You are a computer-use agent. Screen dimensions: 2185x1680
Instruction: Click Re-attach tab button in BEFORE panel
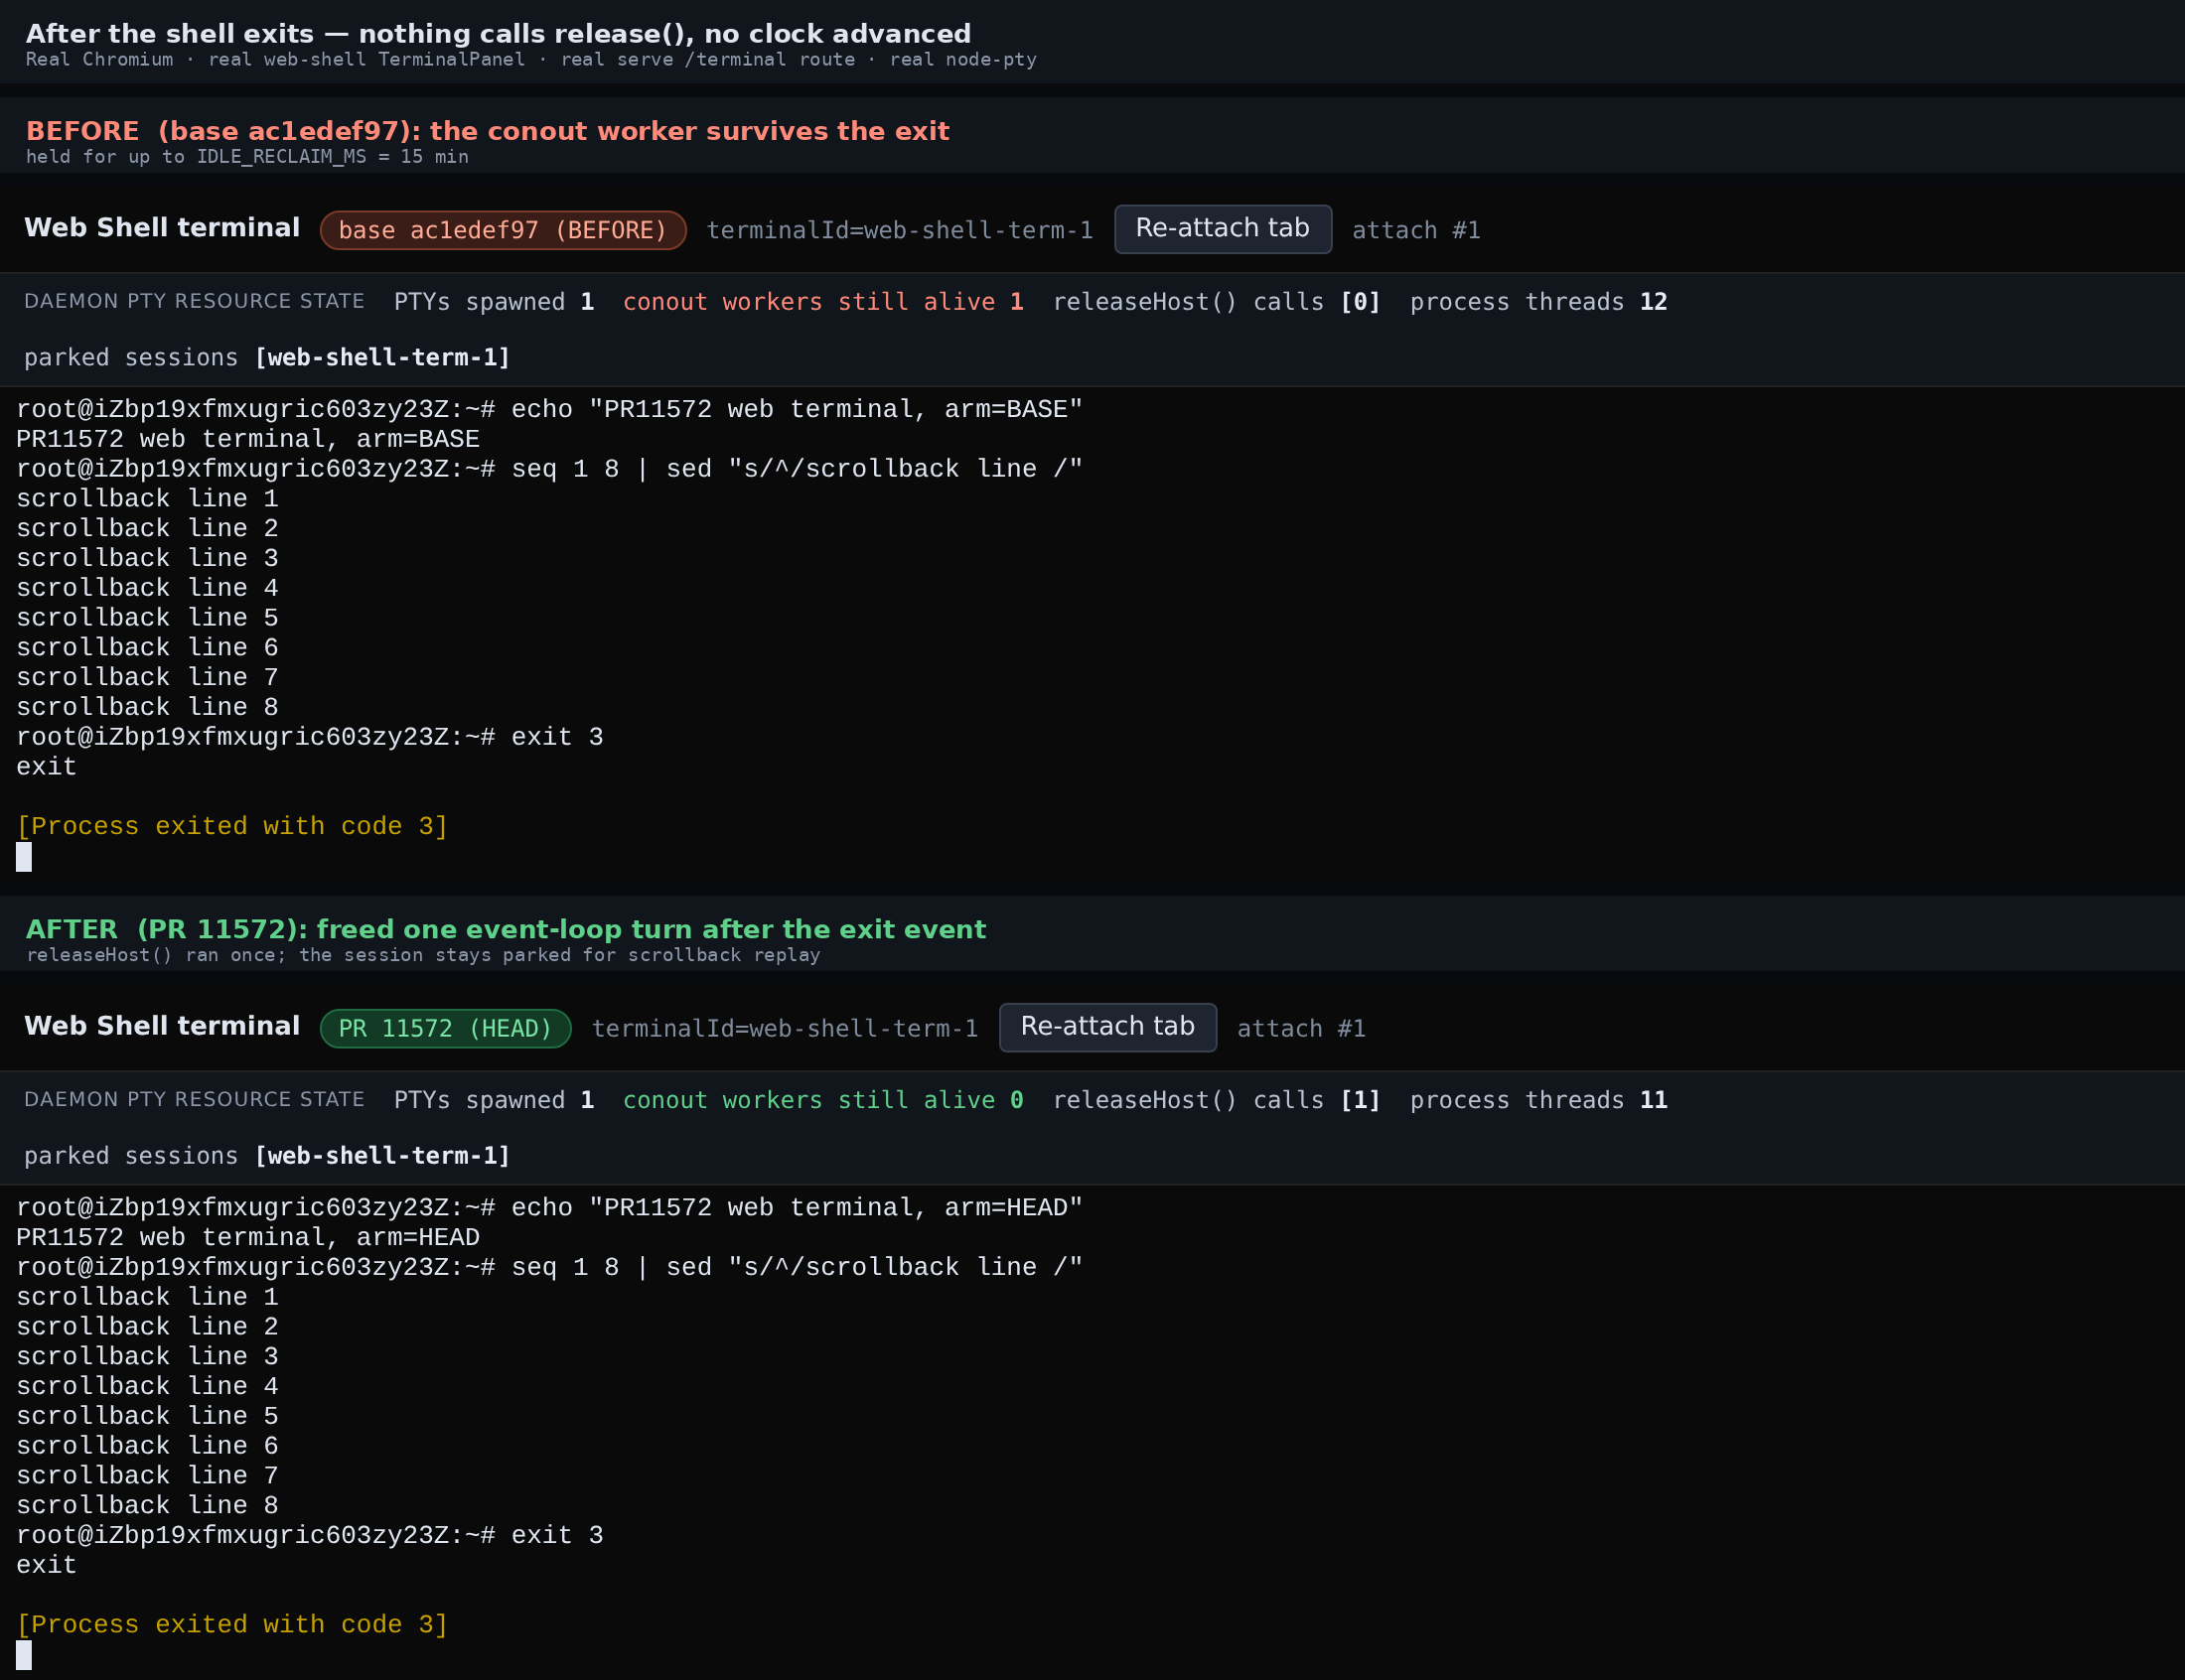pos(1222,229)
